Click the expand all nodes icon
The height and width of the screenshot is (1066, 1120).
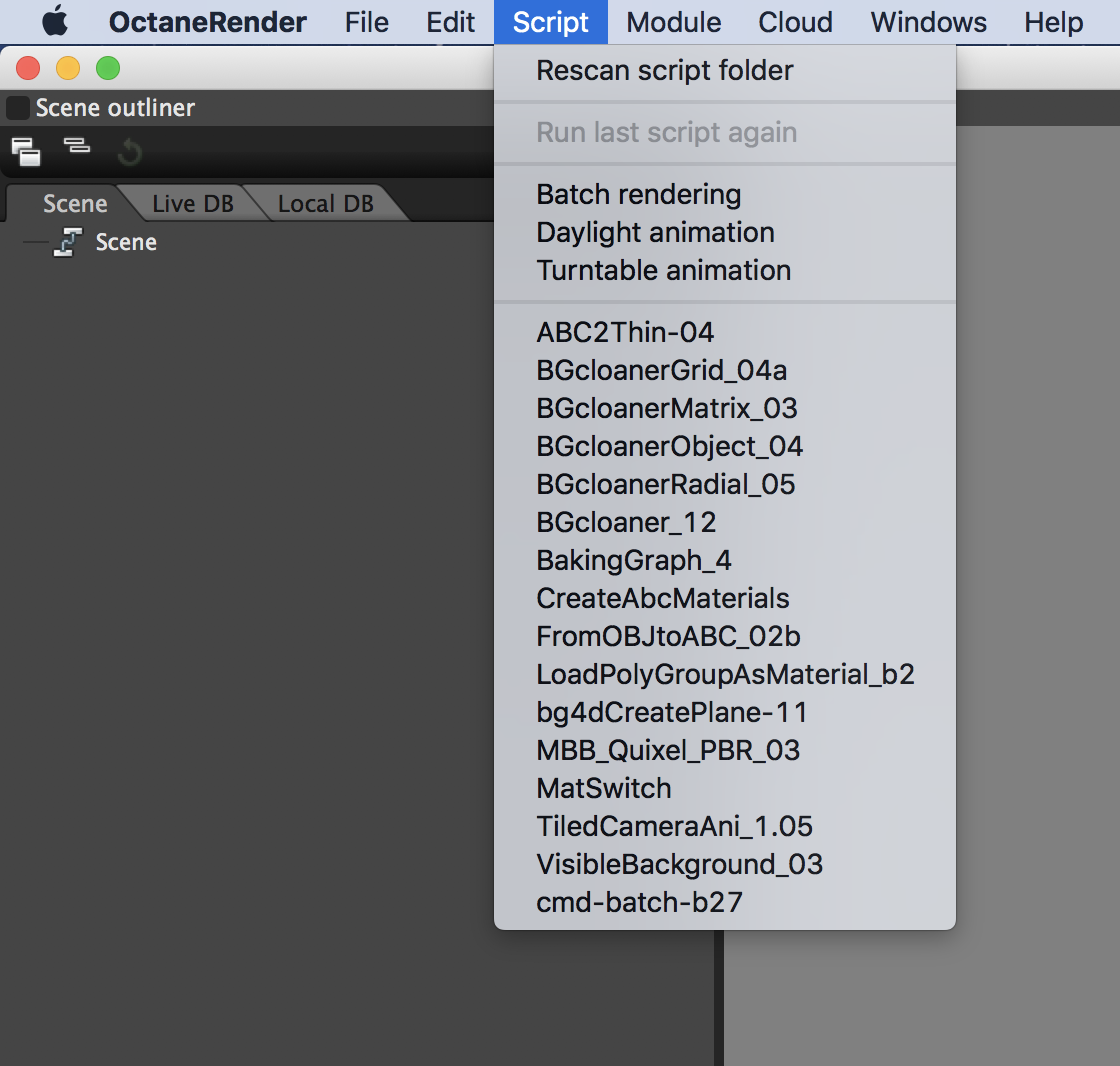[26, 151]
